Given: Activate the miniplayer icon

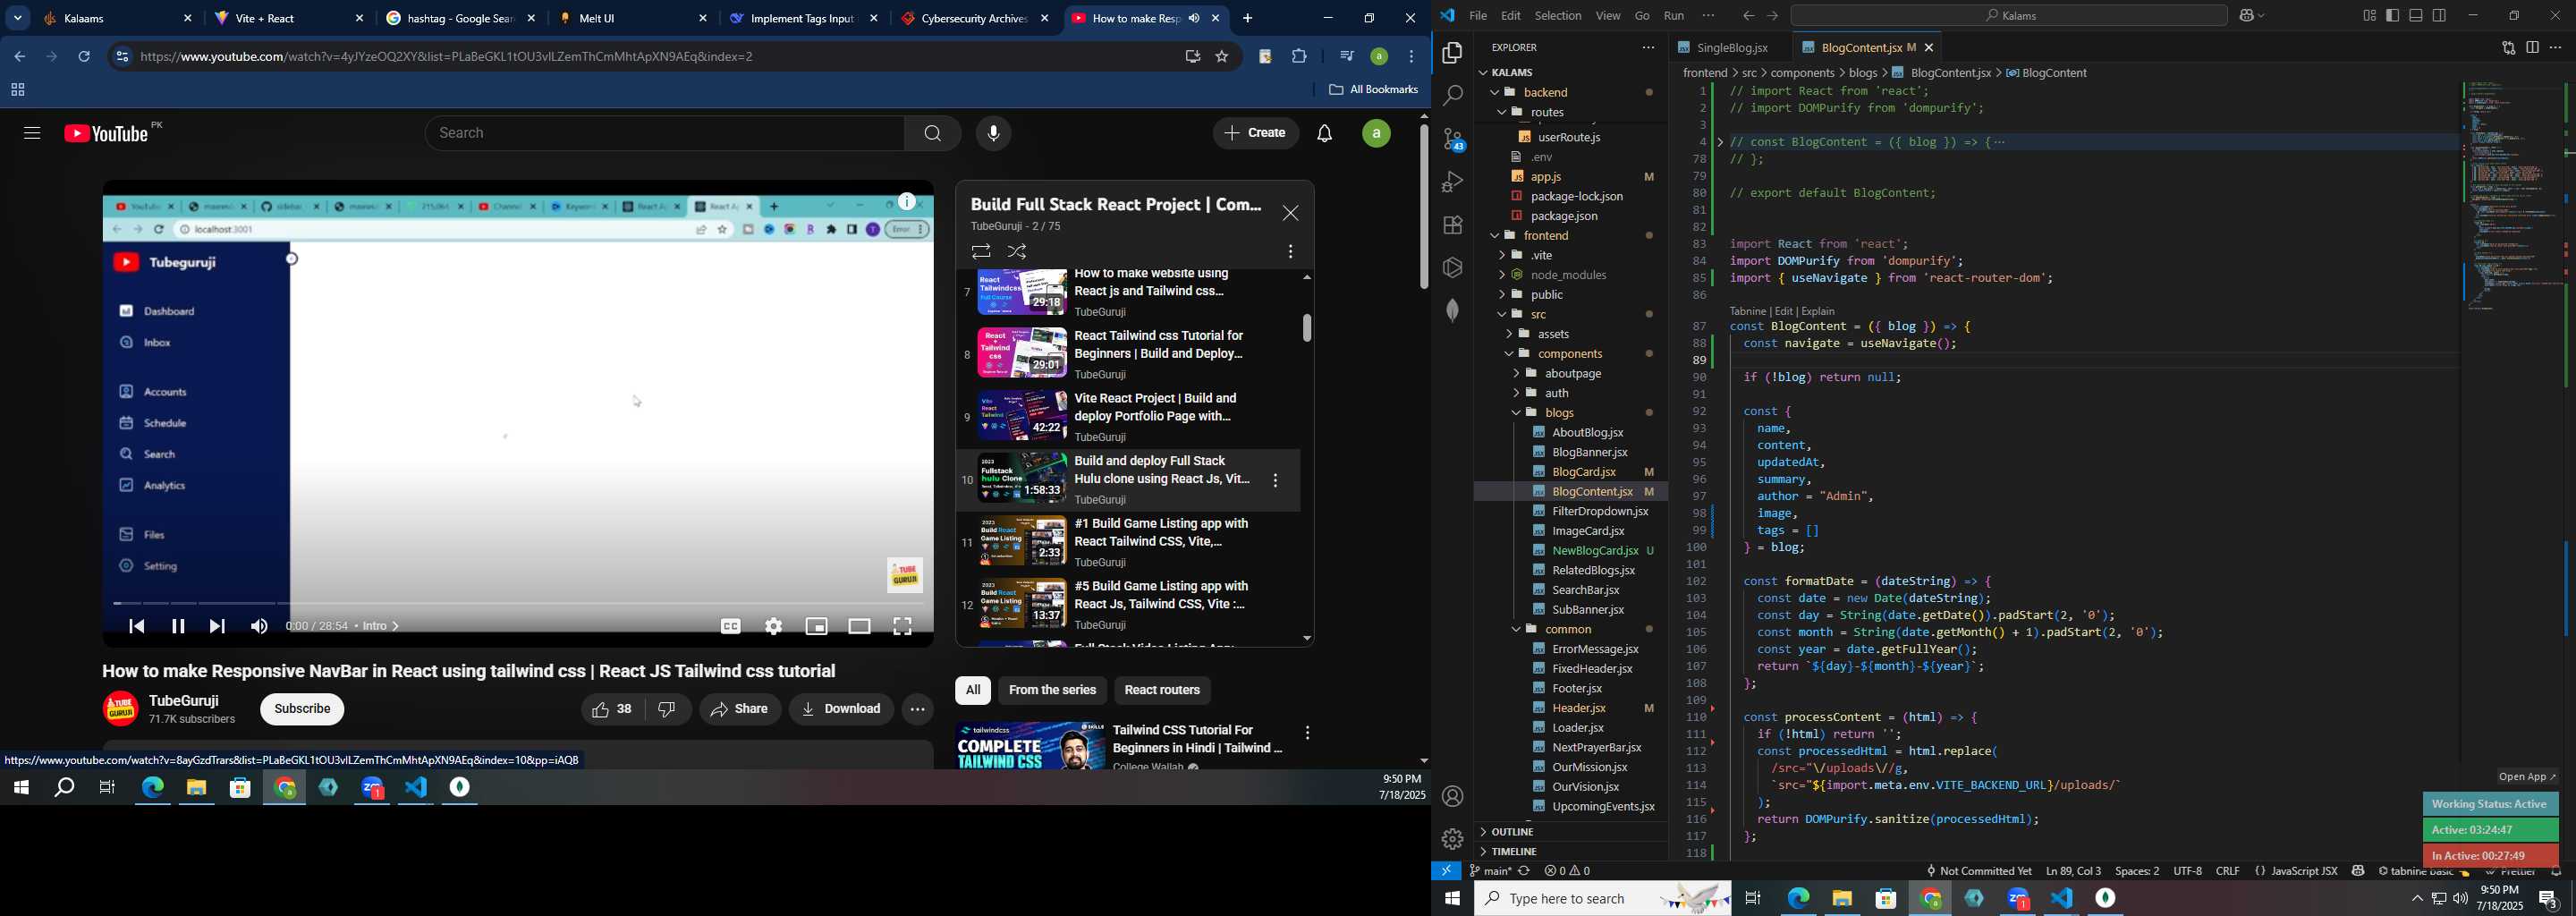Looking at the screenshot, I should [816, 626].
